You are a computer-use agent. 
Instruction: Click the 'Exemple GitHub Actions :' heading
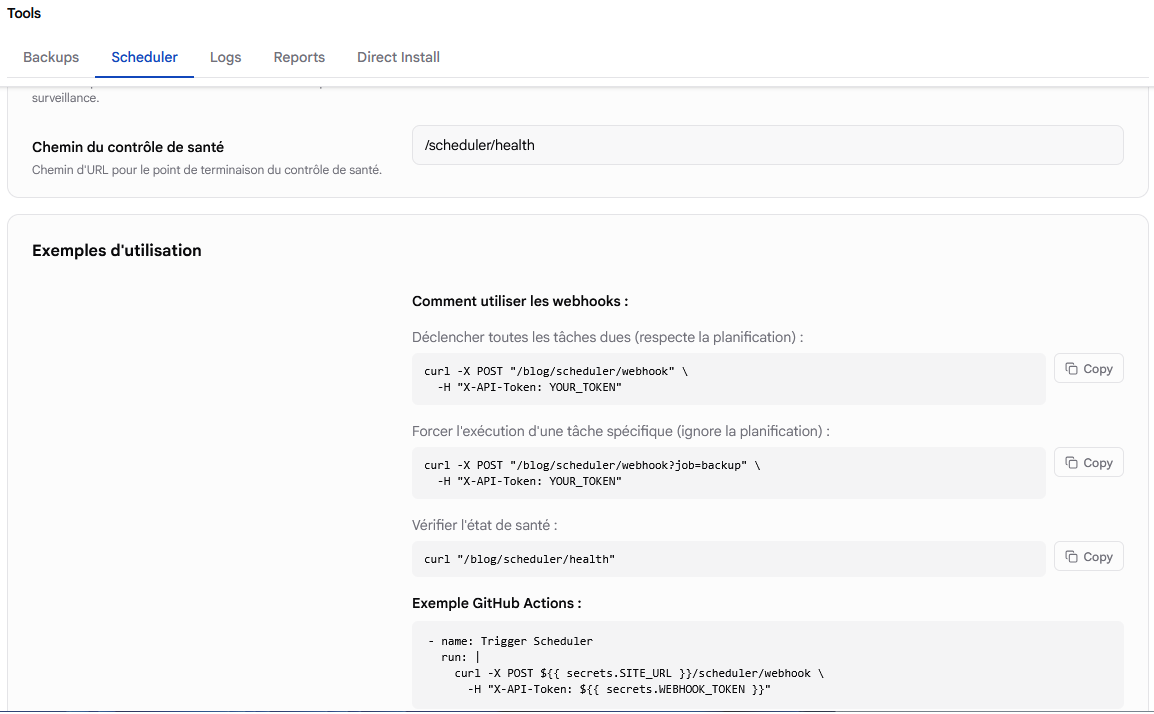(x=497, y=603)
